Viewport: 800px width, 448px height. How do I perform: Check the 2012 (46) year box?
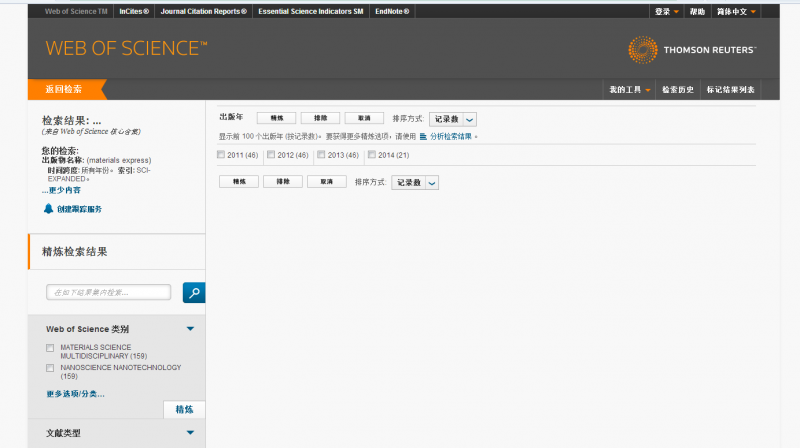pyautogui.click(x=271, y=155)
